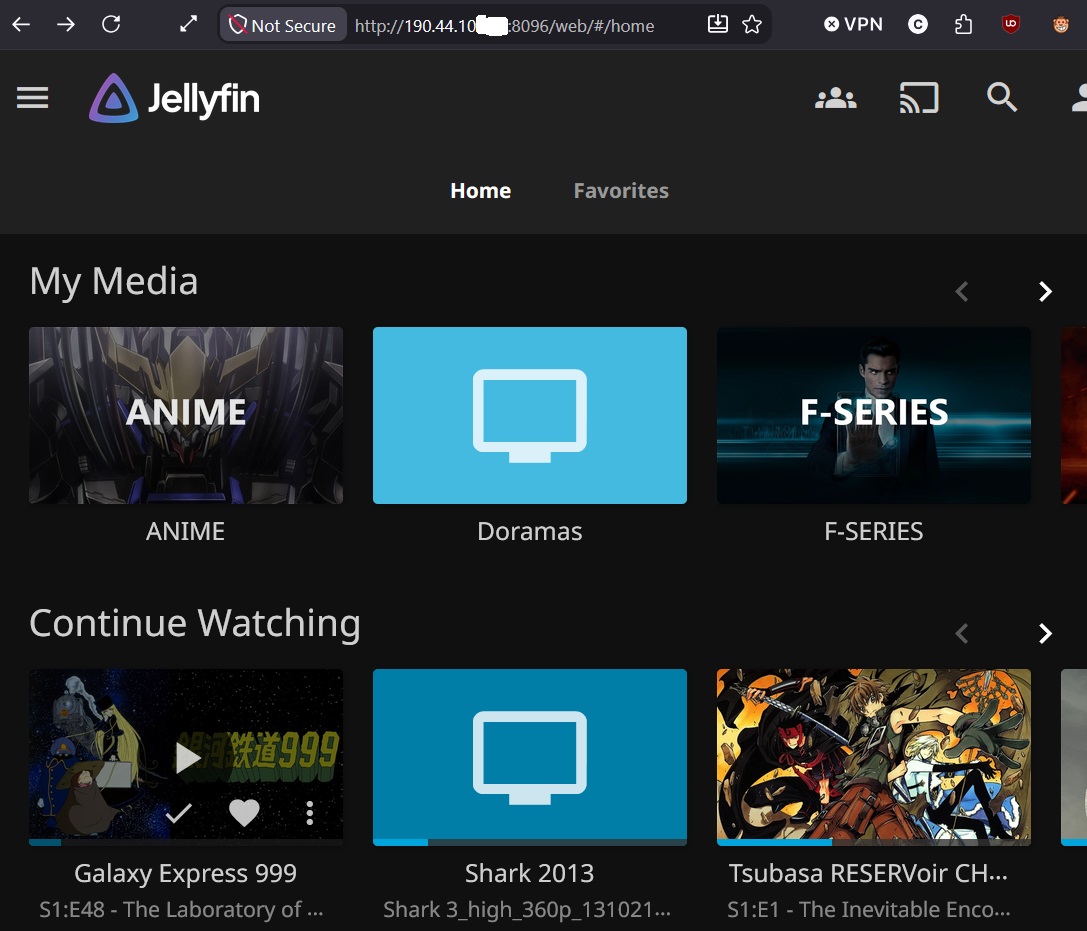Go back to the previous browser page
The height and width of the screenshot is (931, 1087).
[21, 25]
